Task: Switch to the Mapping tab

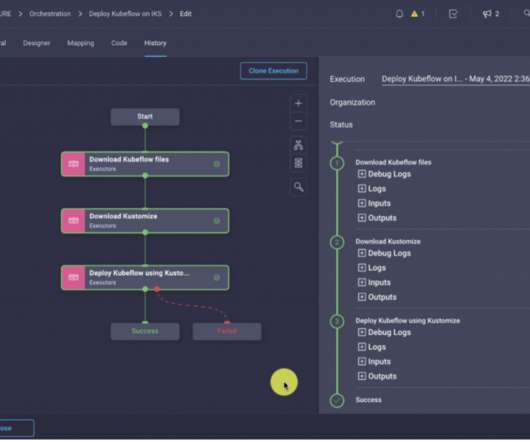Action: [81, 43]
